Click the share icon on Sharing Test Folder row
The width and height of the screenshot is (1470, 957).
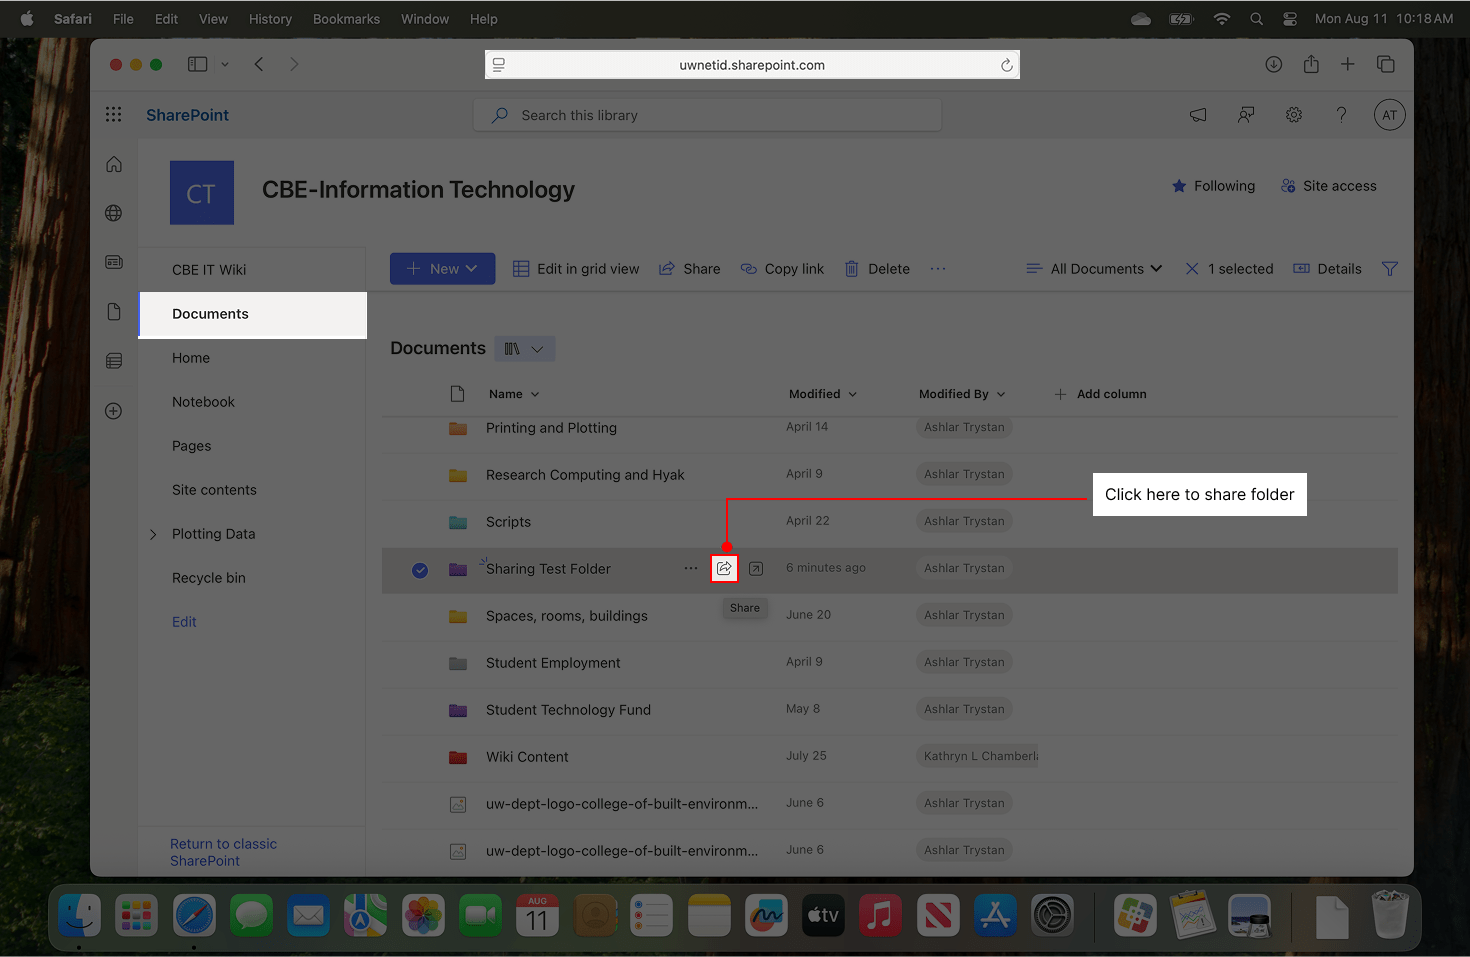click(x=724, y=569)
